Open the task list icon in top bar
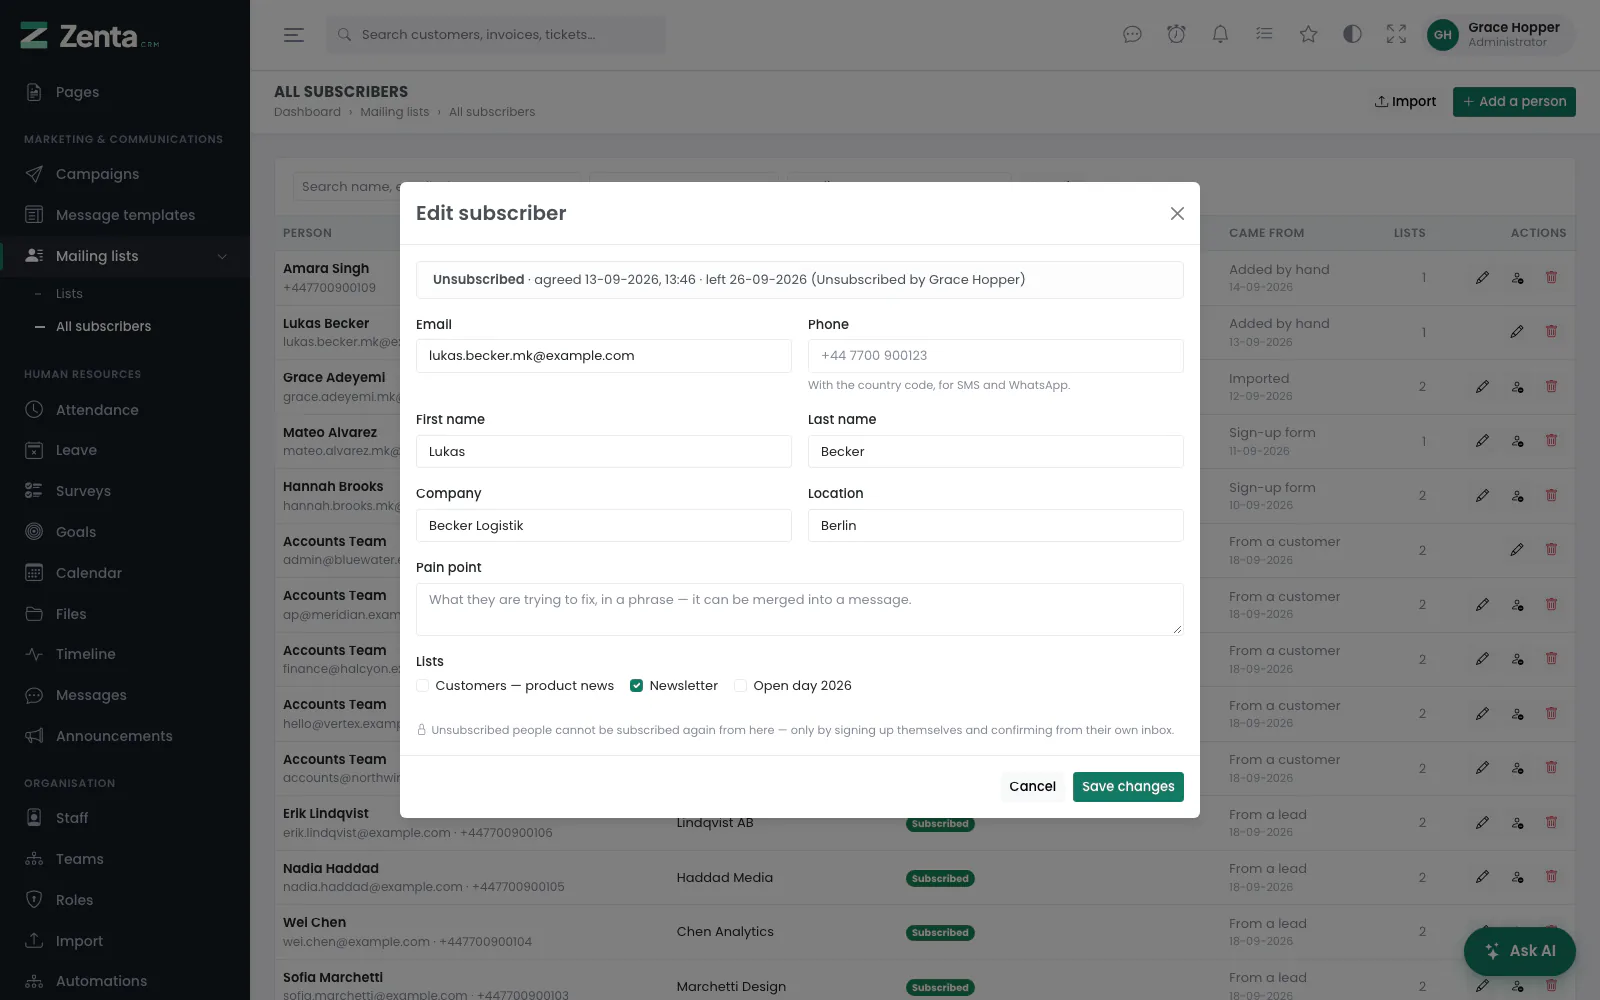Viewport: 1600px width, 1000px height. coord(1264,35)
